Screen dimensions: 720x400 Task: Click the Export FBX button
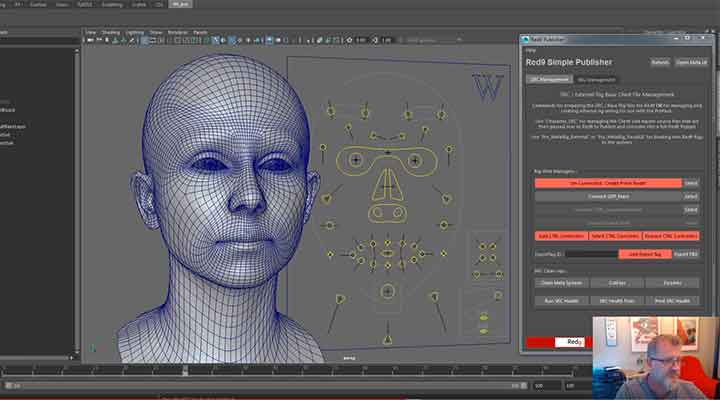684,254
